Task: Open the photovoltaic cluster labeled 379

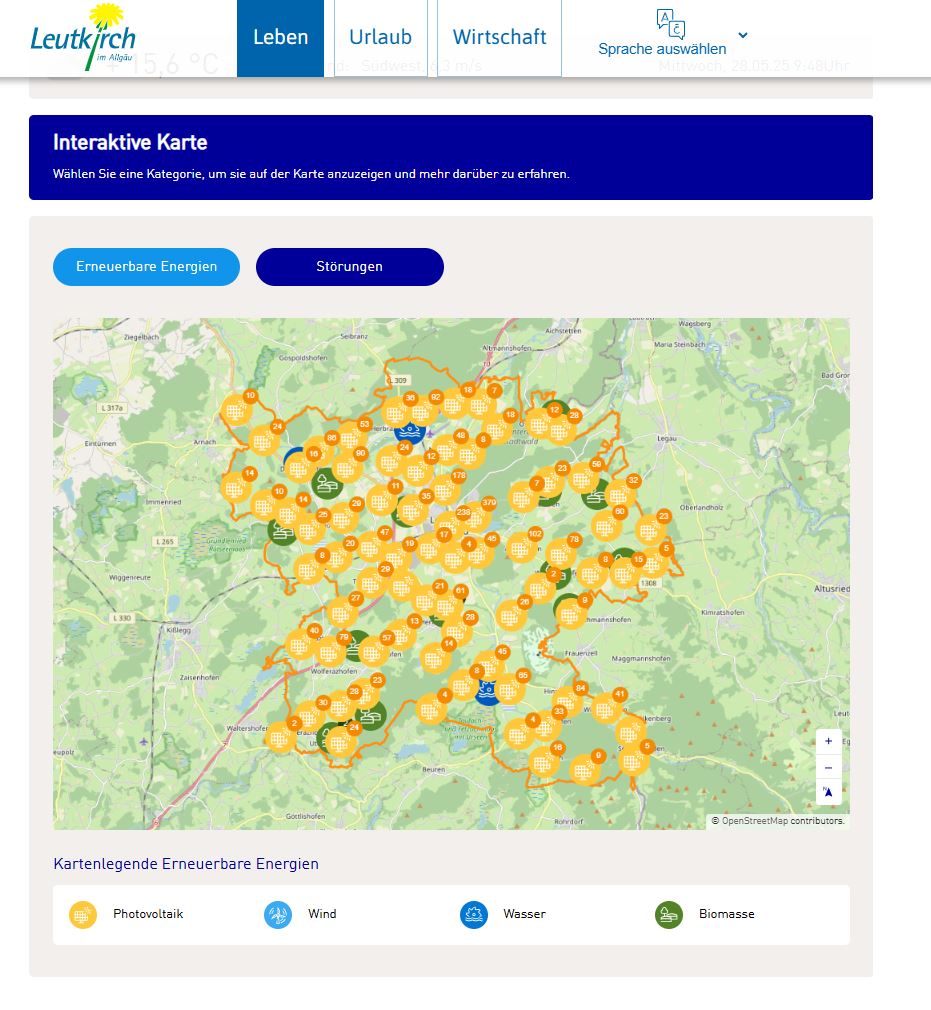Action: click(475, 516)
